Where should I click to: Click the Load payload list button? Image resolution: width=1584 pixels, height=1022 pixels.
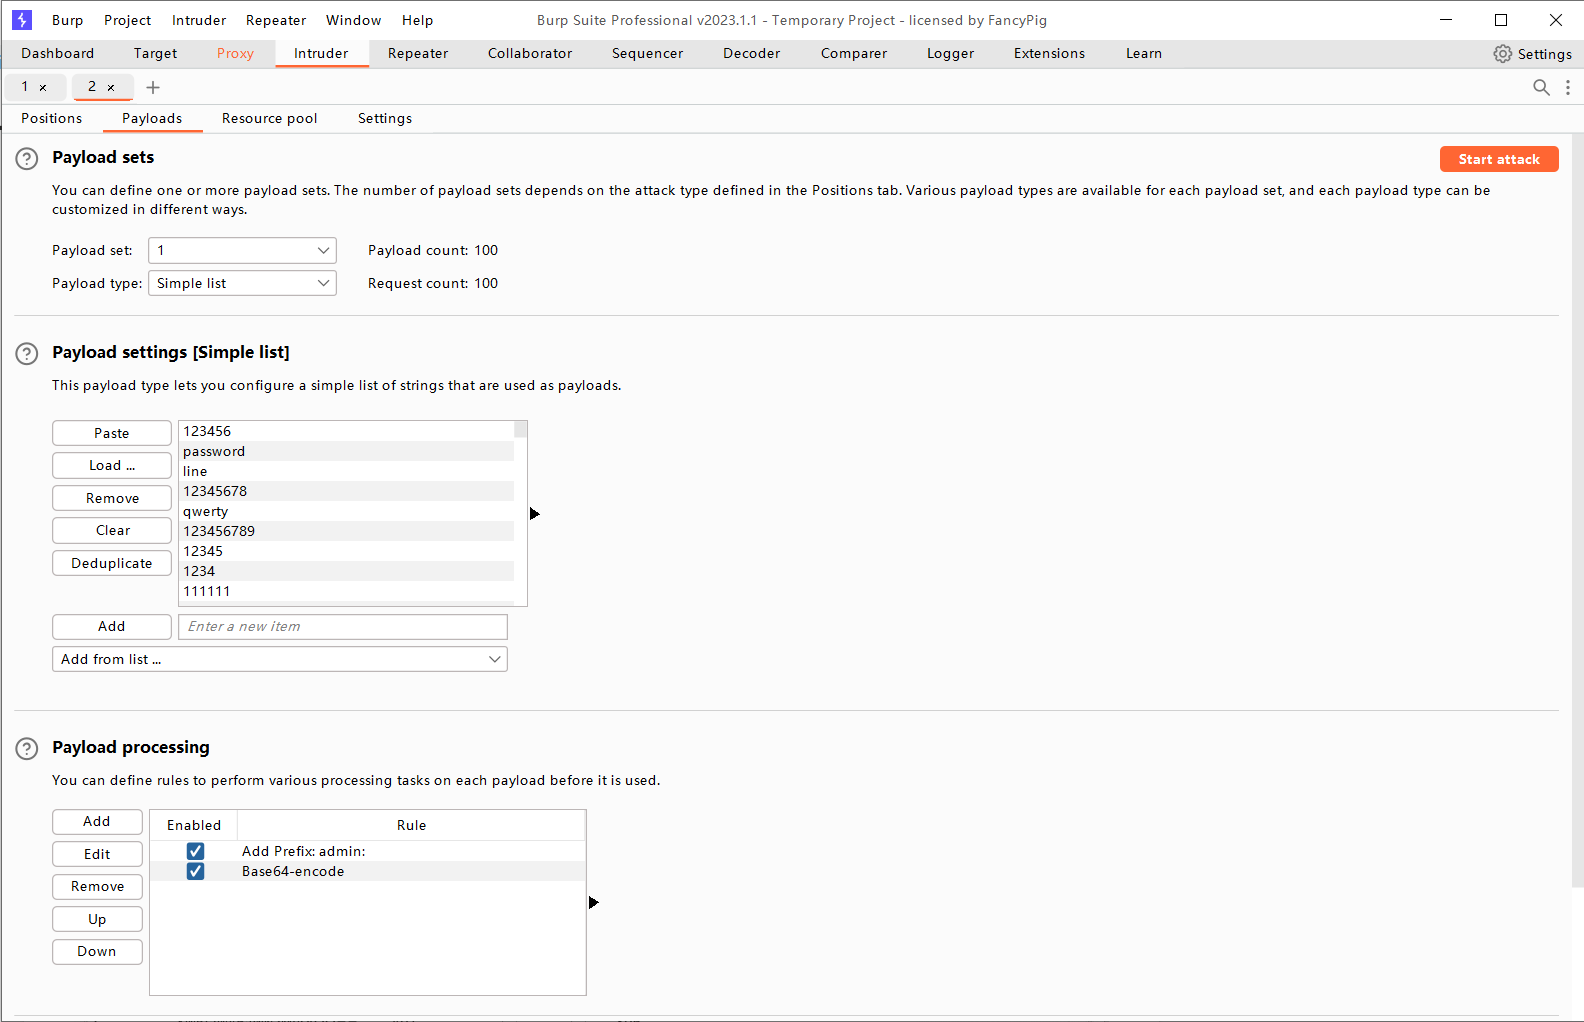tap(112, 466)
